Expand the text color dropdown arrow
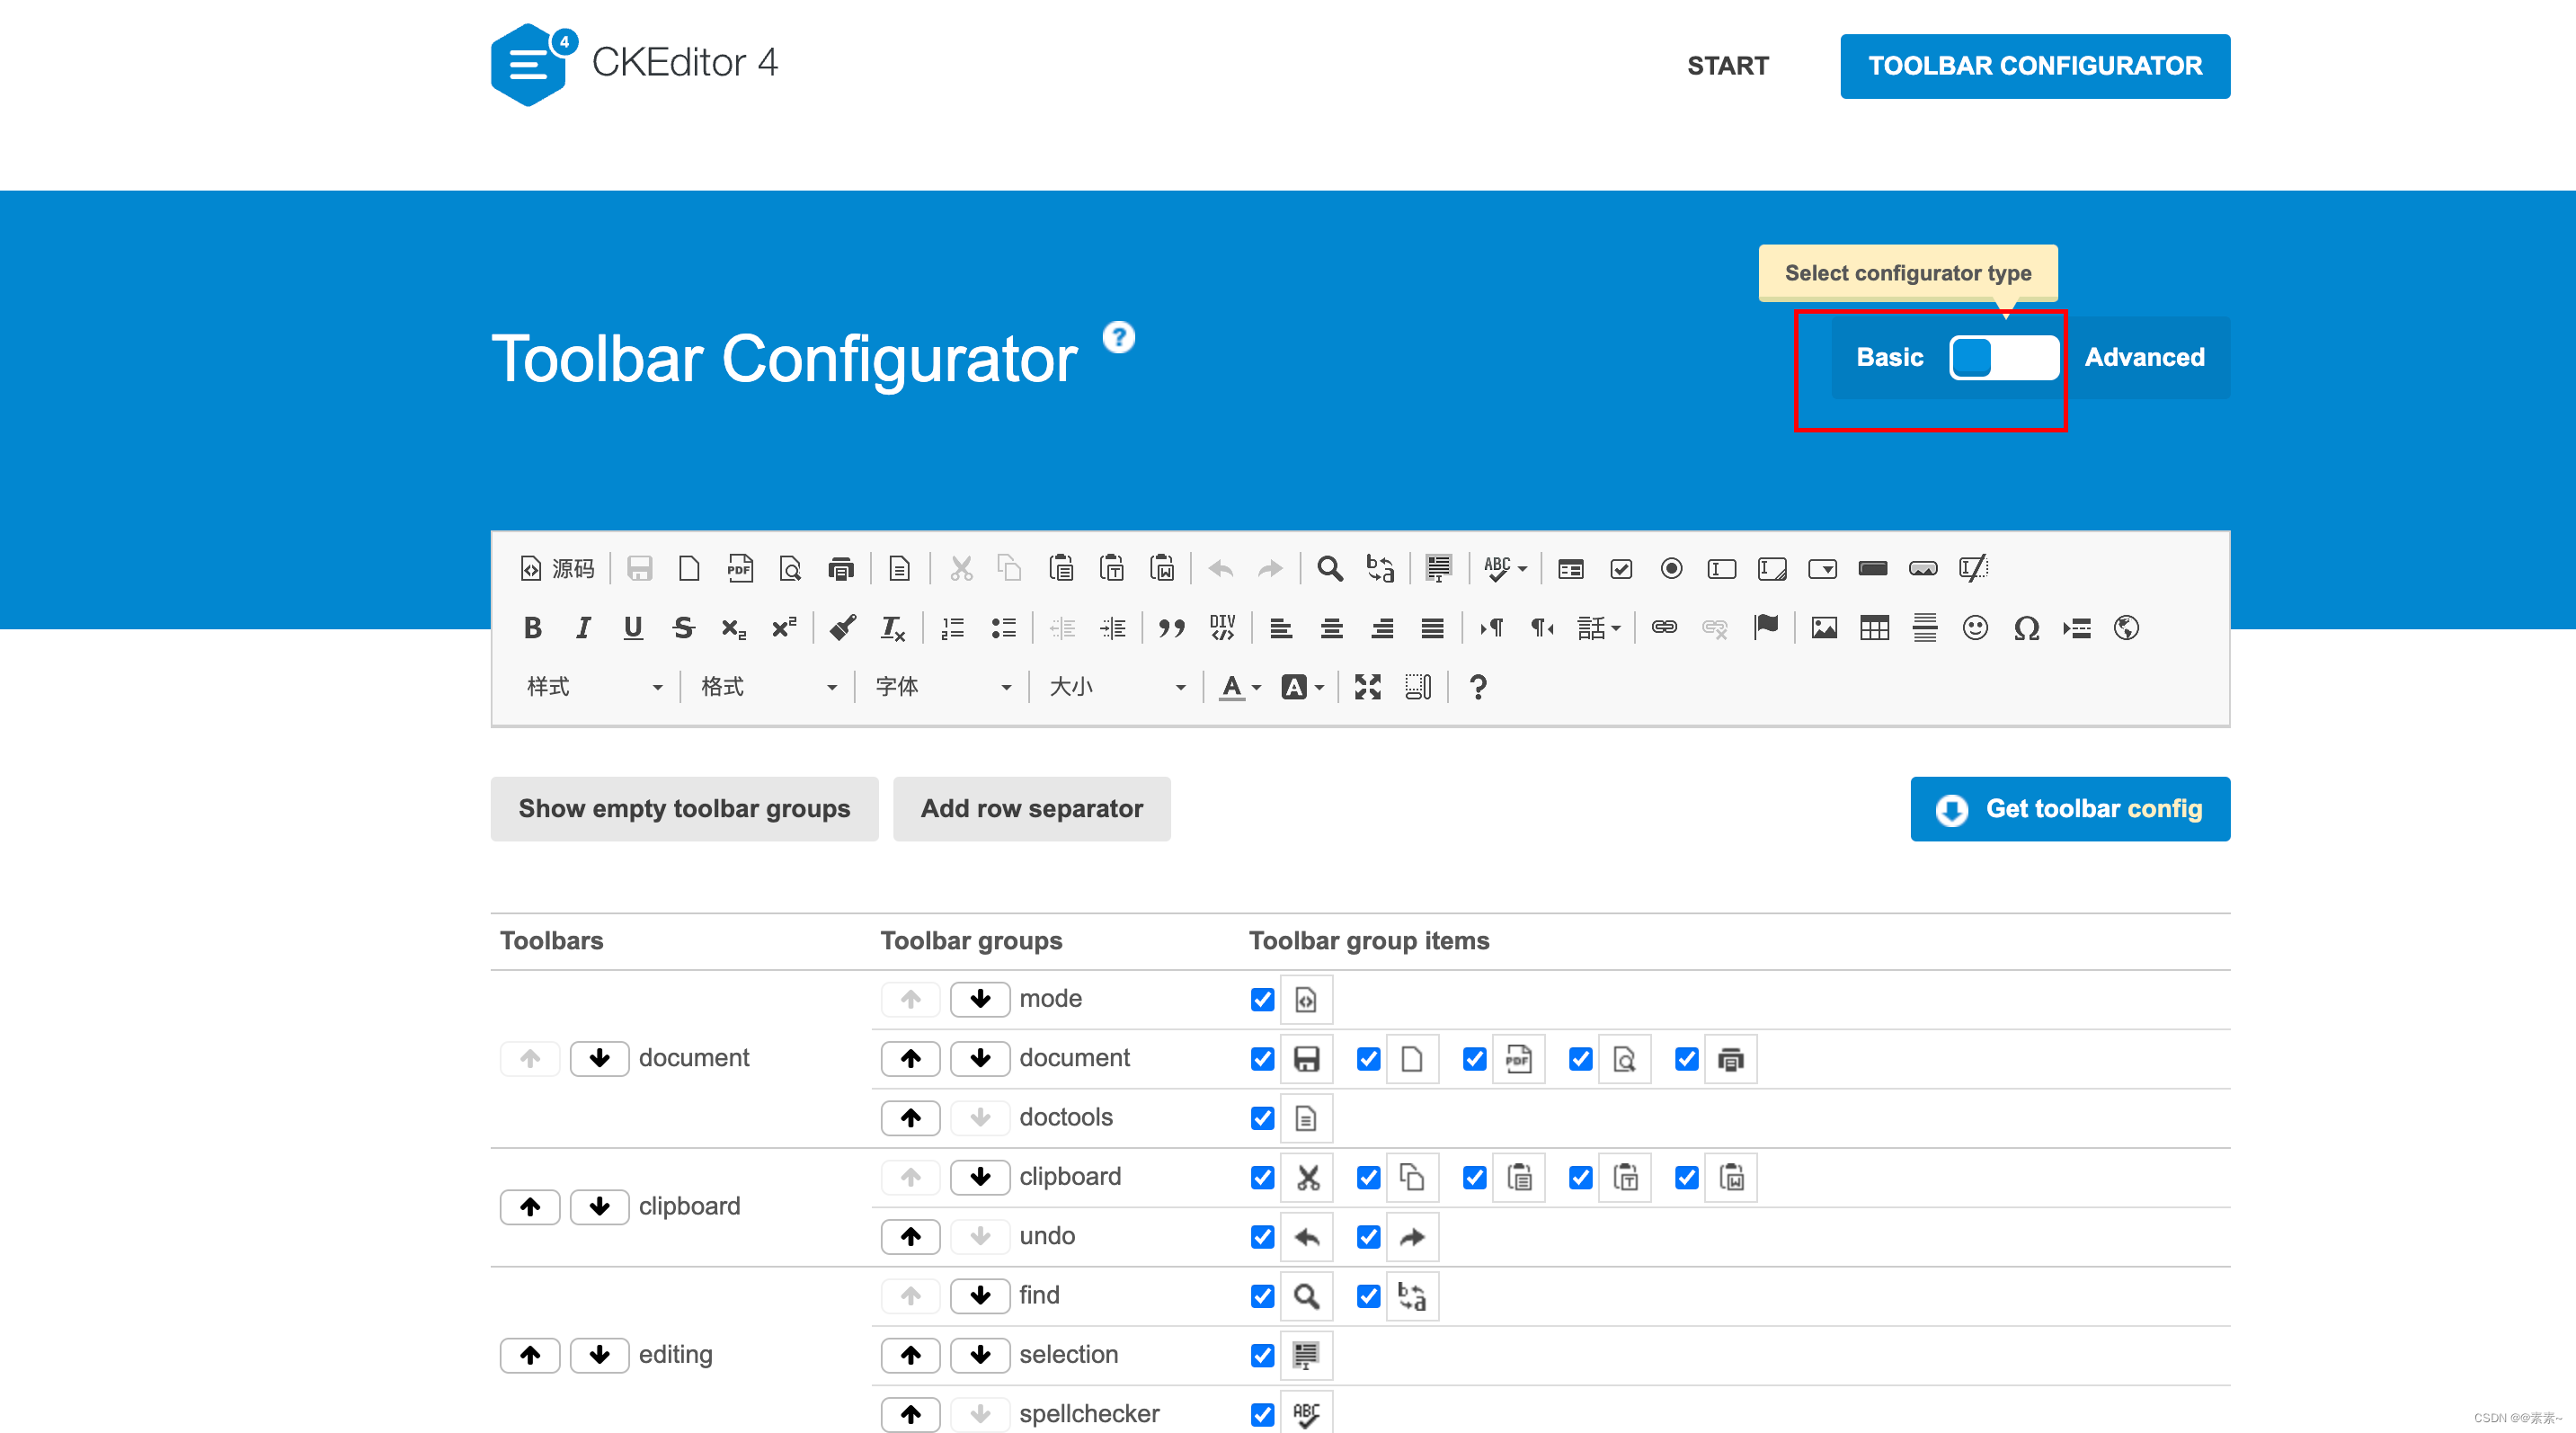 (1257, 687)
